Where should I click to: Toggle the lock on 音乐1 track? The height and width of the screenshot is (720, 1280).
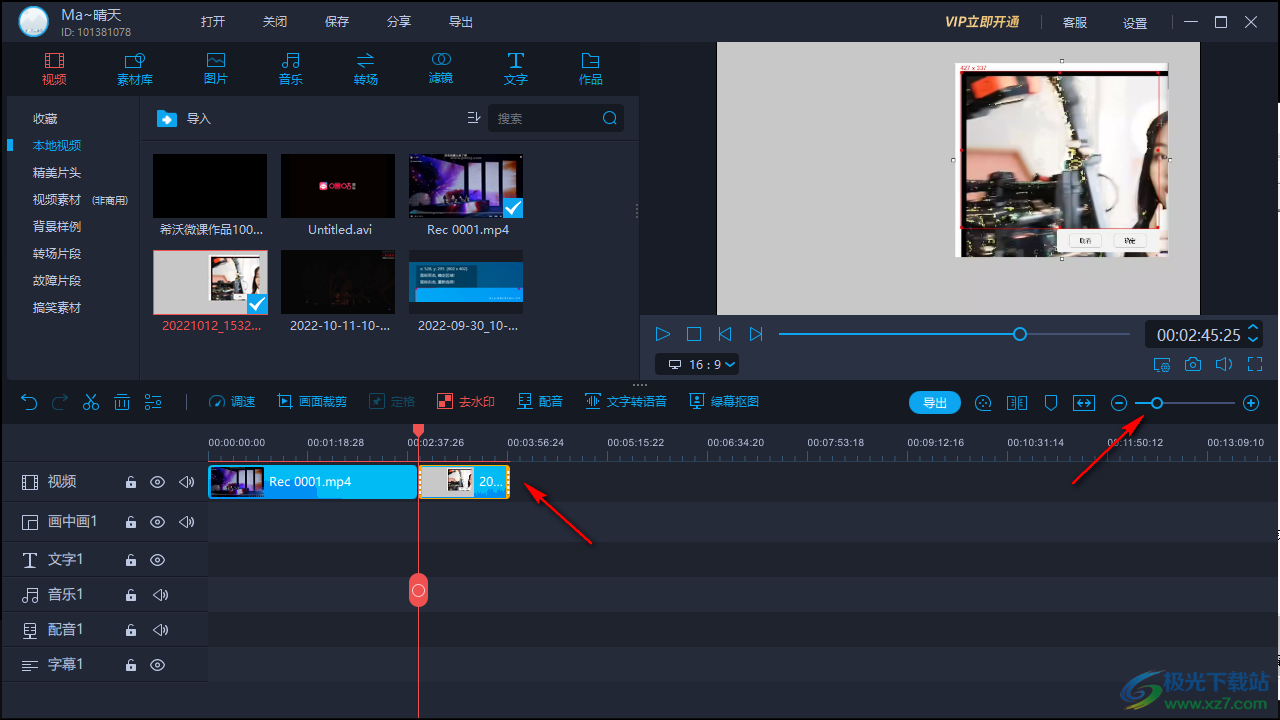coord(130,595)
